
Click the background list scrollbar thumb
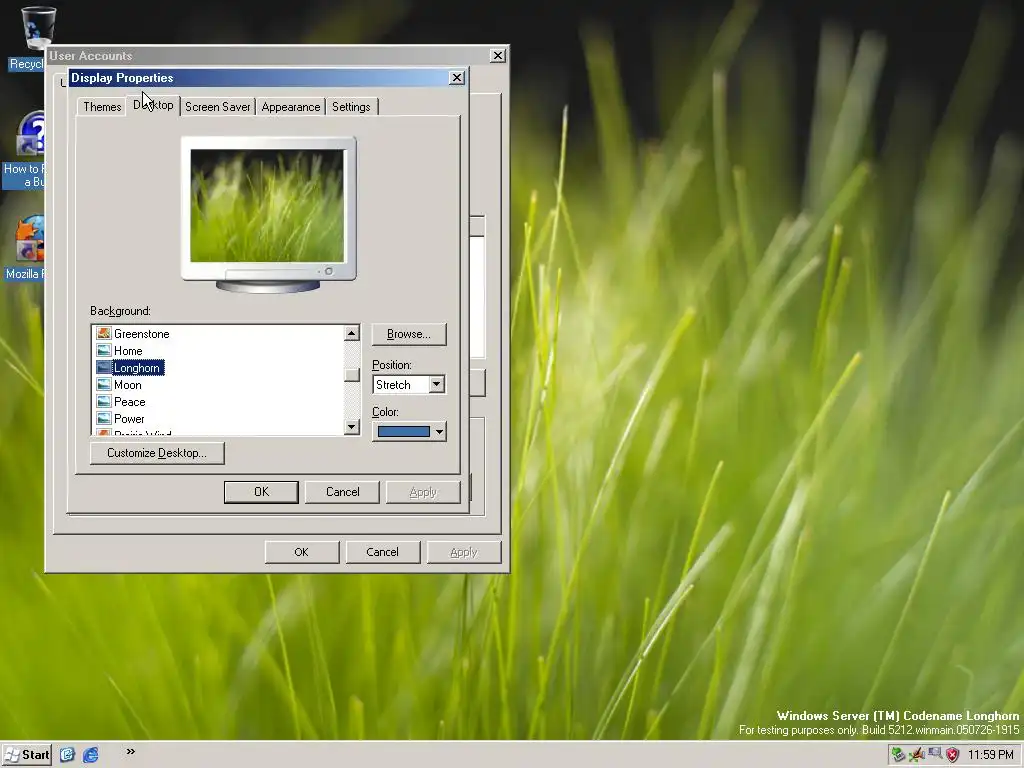pos(351,374)
